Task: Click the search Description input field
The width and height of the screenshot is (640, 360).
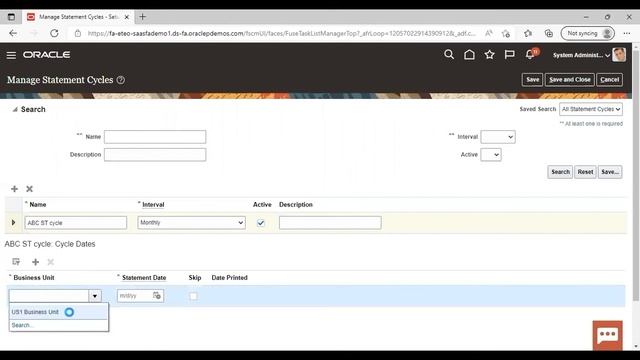Action: point(155,155)
